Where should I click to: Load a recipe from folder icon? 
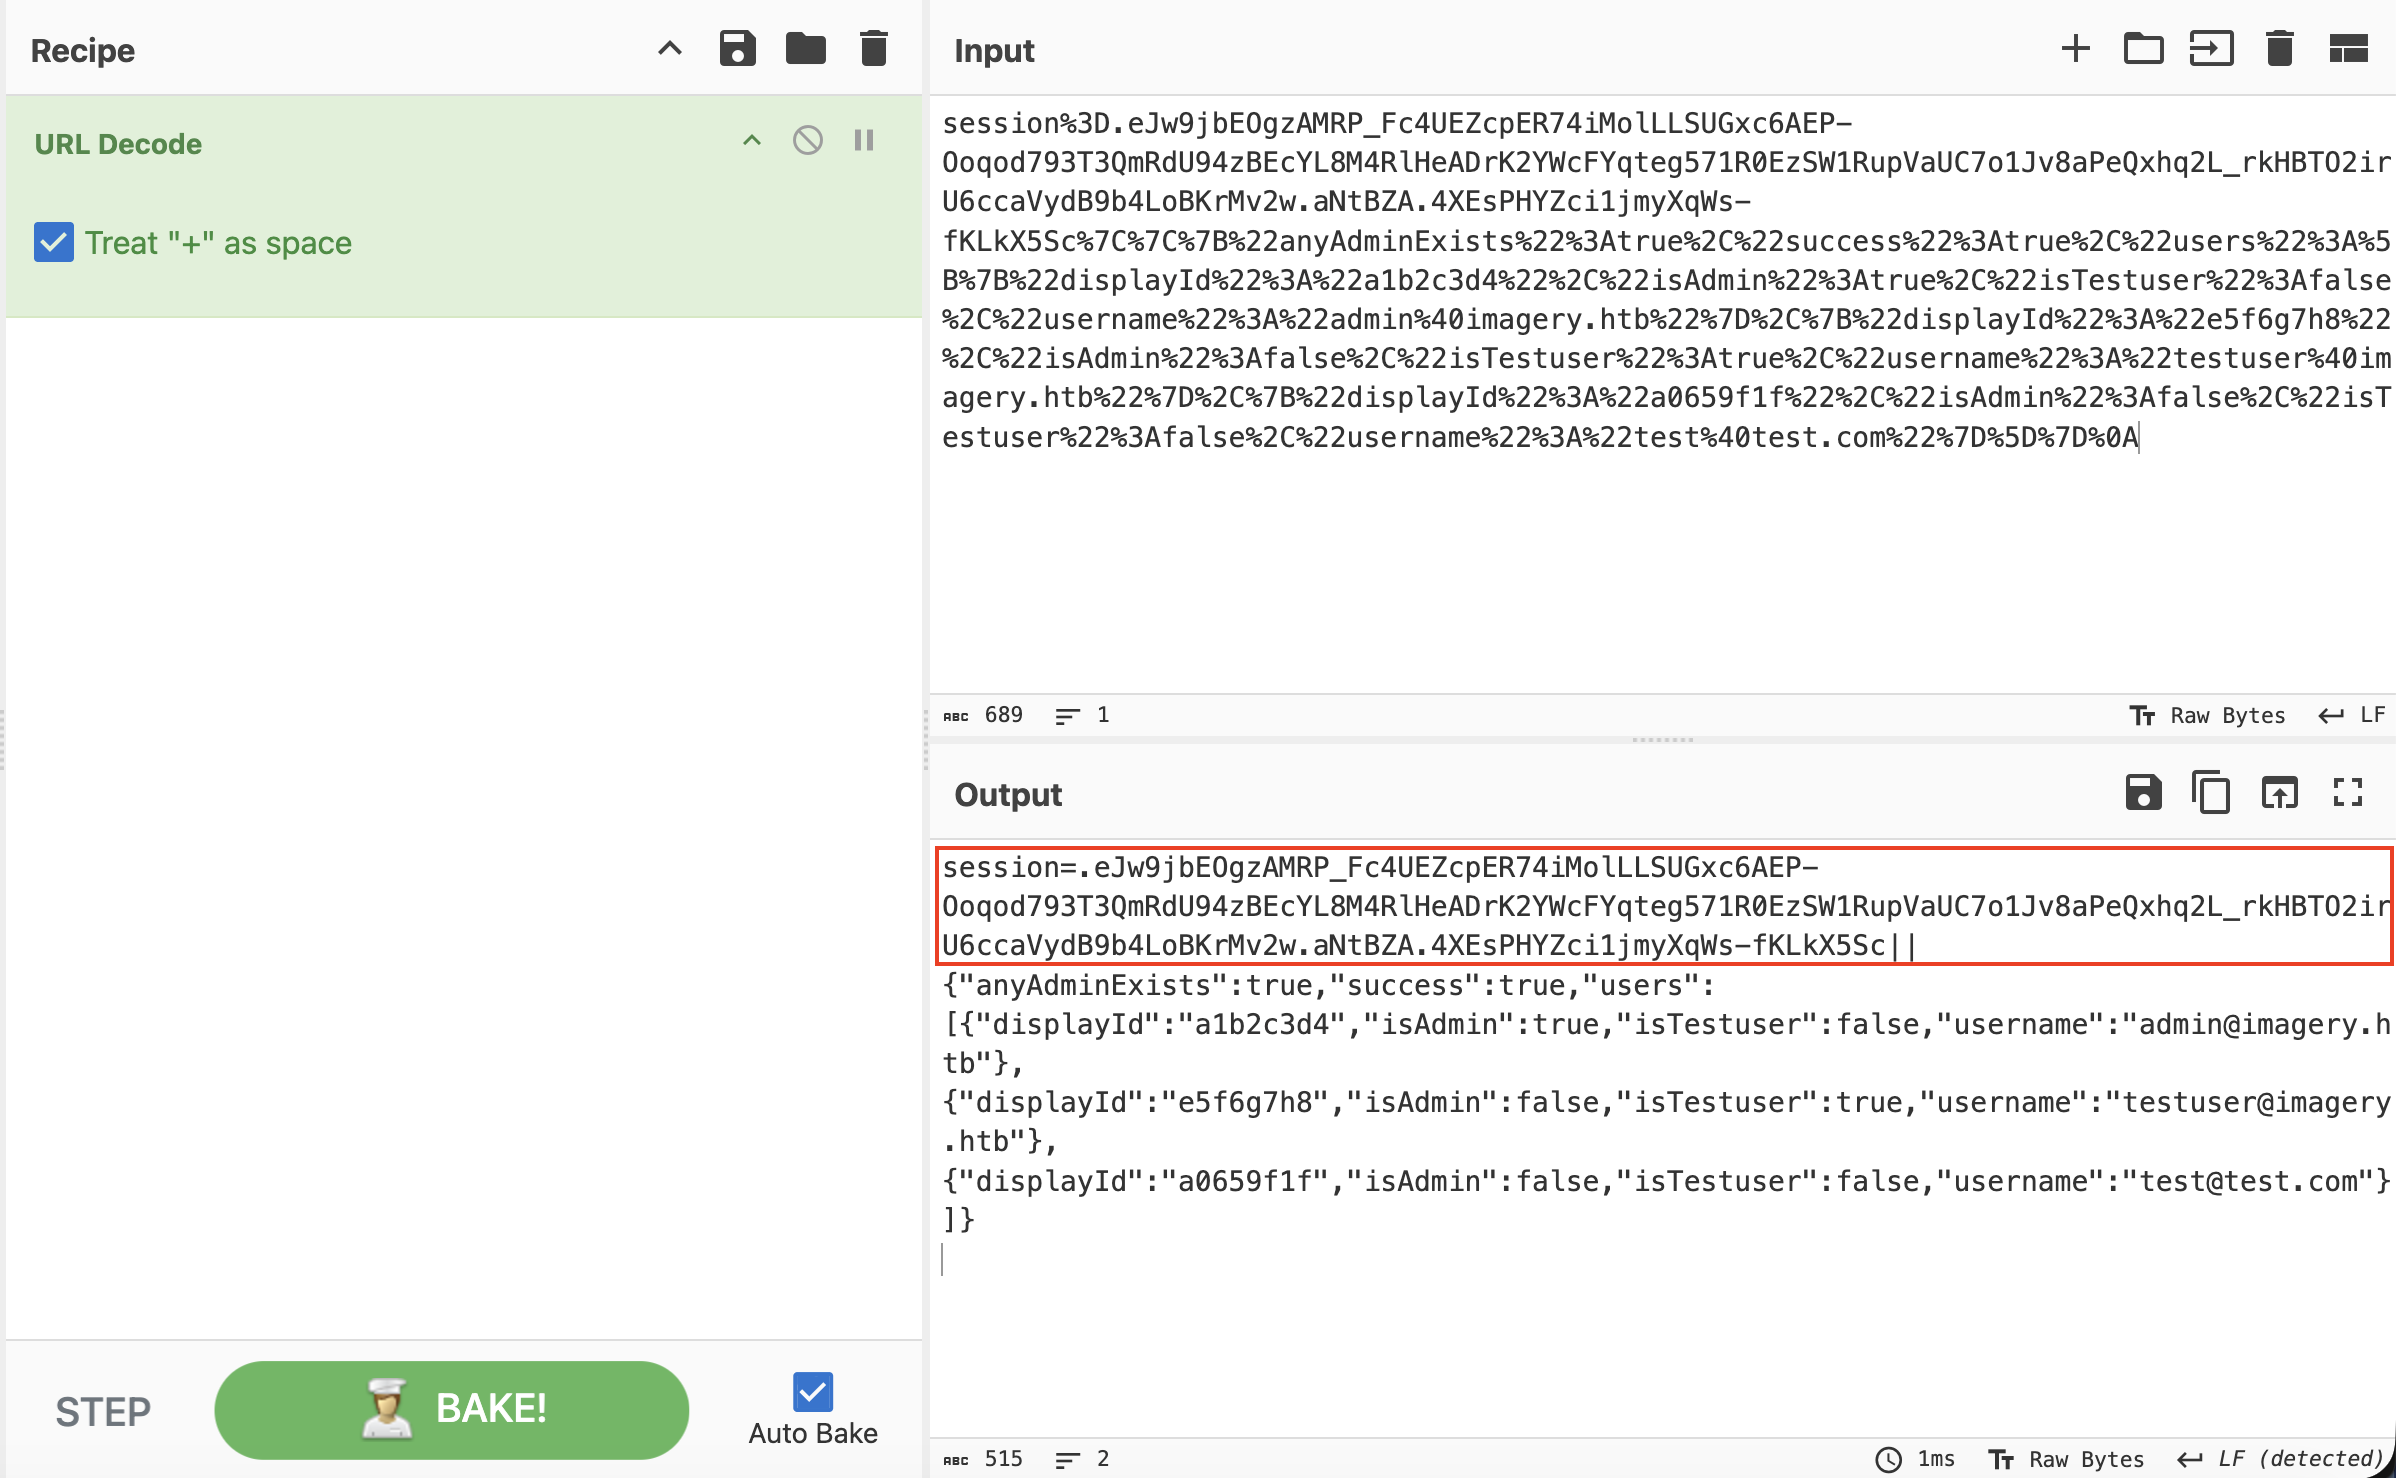pyautogui.click(x=805, y=48)
